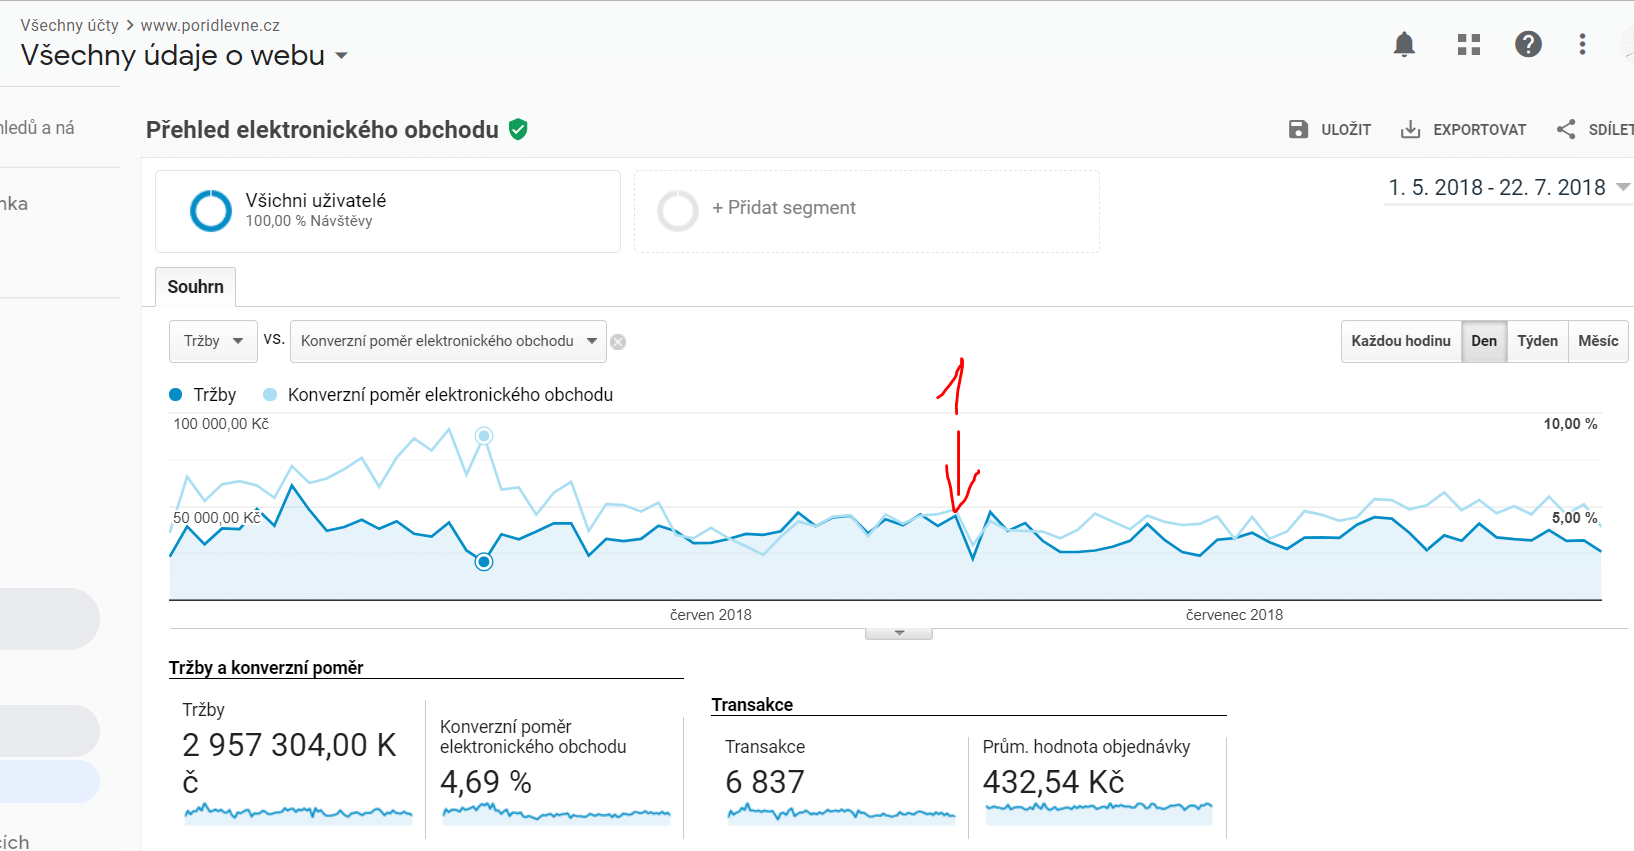Open the date range picker
Screen dimensions: 1634x851
click(1508, 187)
